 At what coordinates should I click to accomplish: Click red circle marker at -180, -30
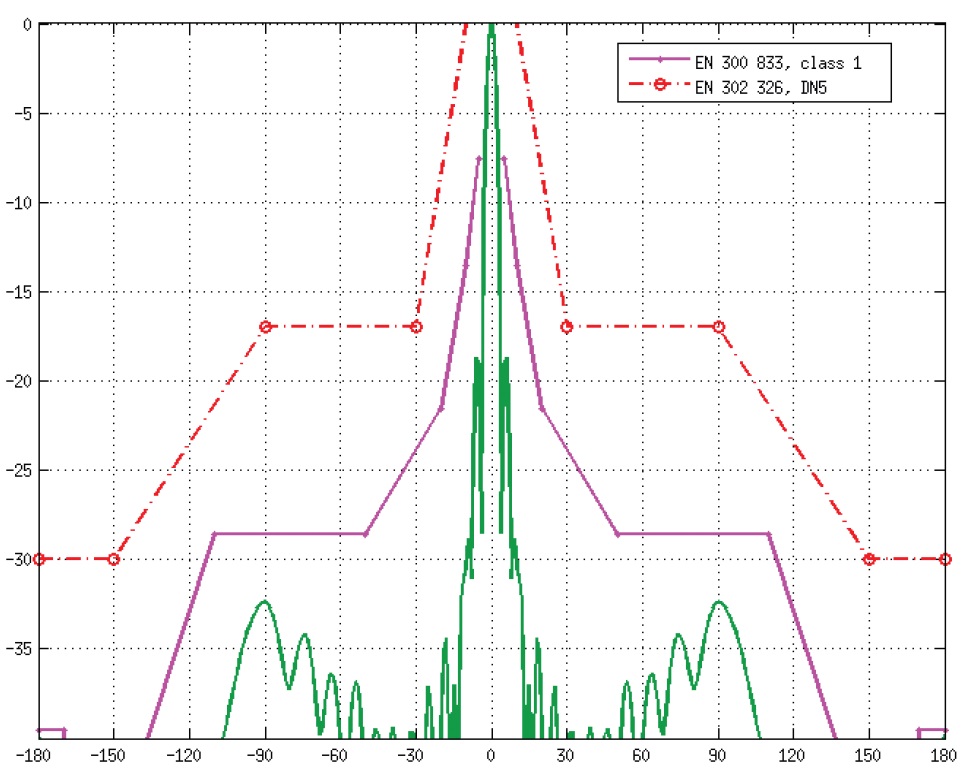pyautogui.click(x=39, y=559)
